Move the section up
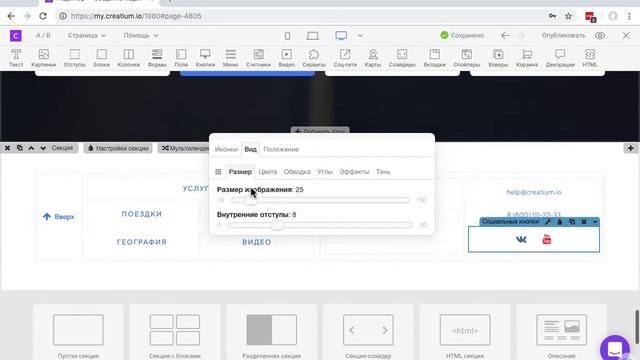The height and width of the screenshot is (360, 640). pos(31,148)
